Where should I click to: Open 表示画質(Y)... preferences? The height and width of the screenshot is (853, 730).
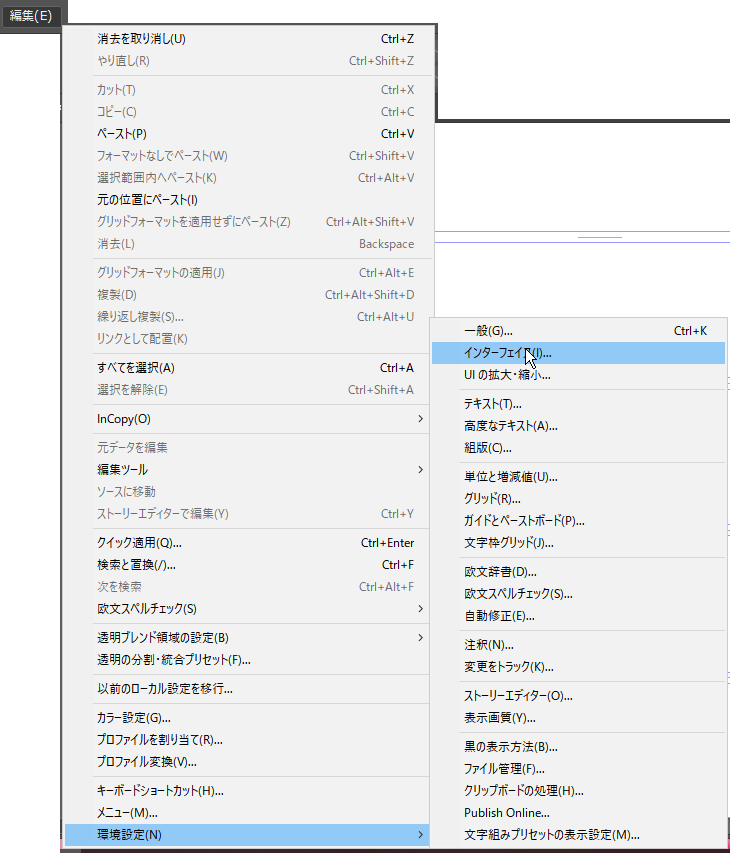tap(579, 718)
